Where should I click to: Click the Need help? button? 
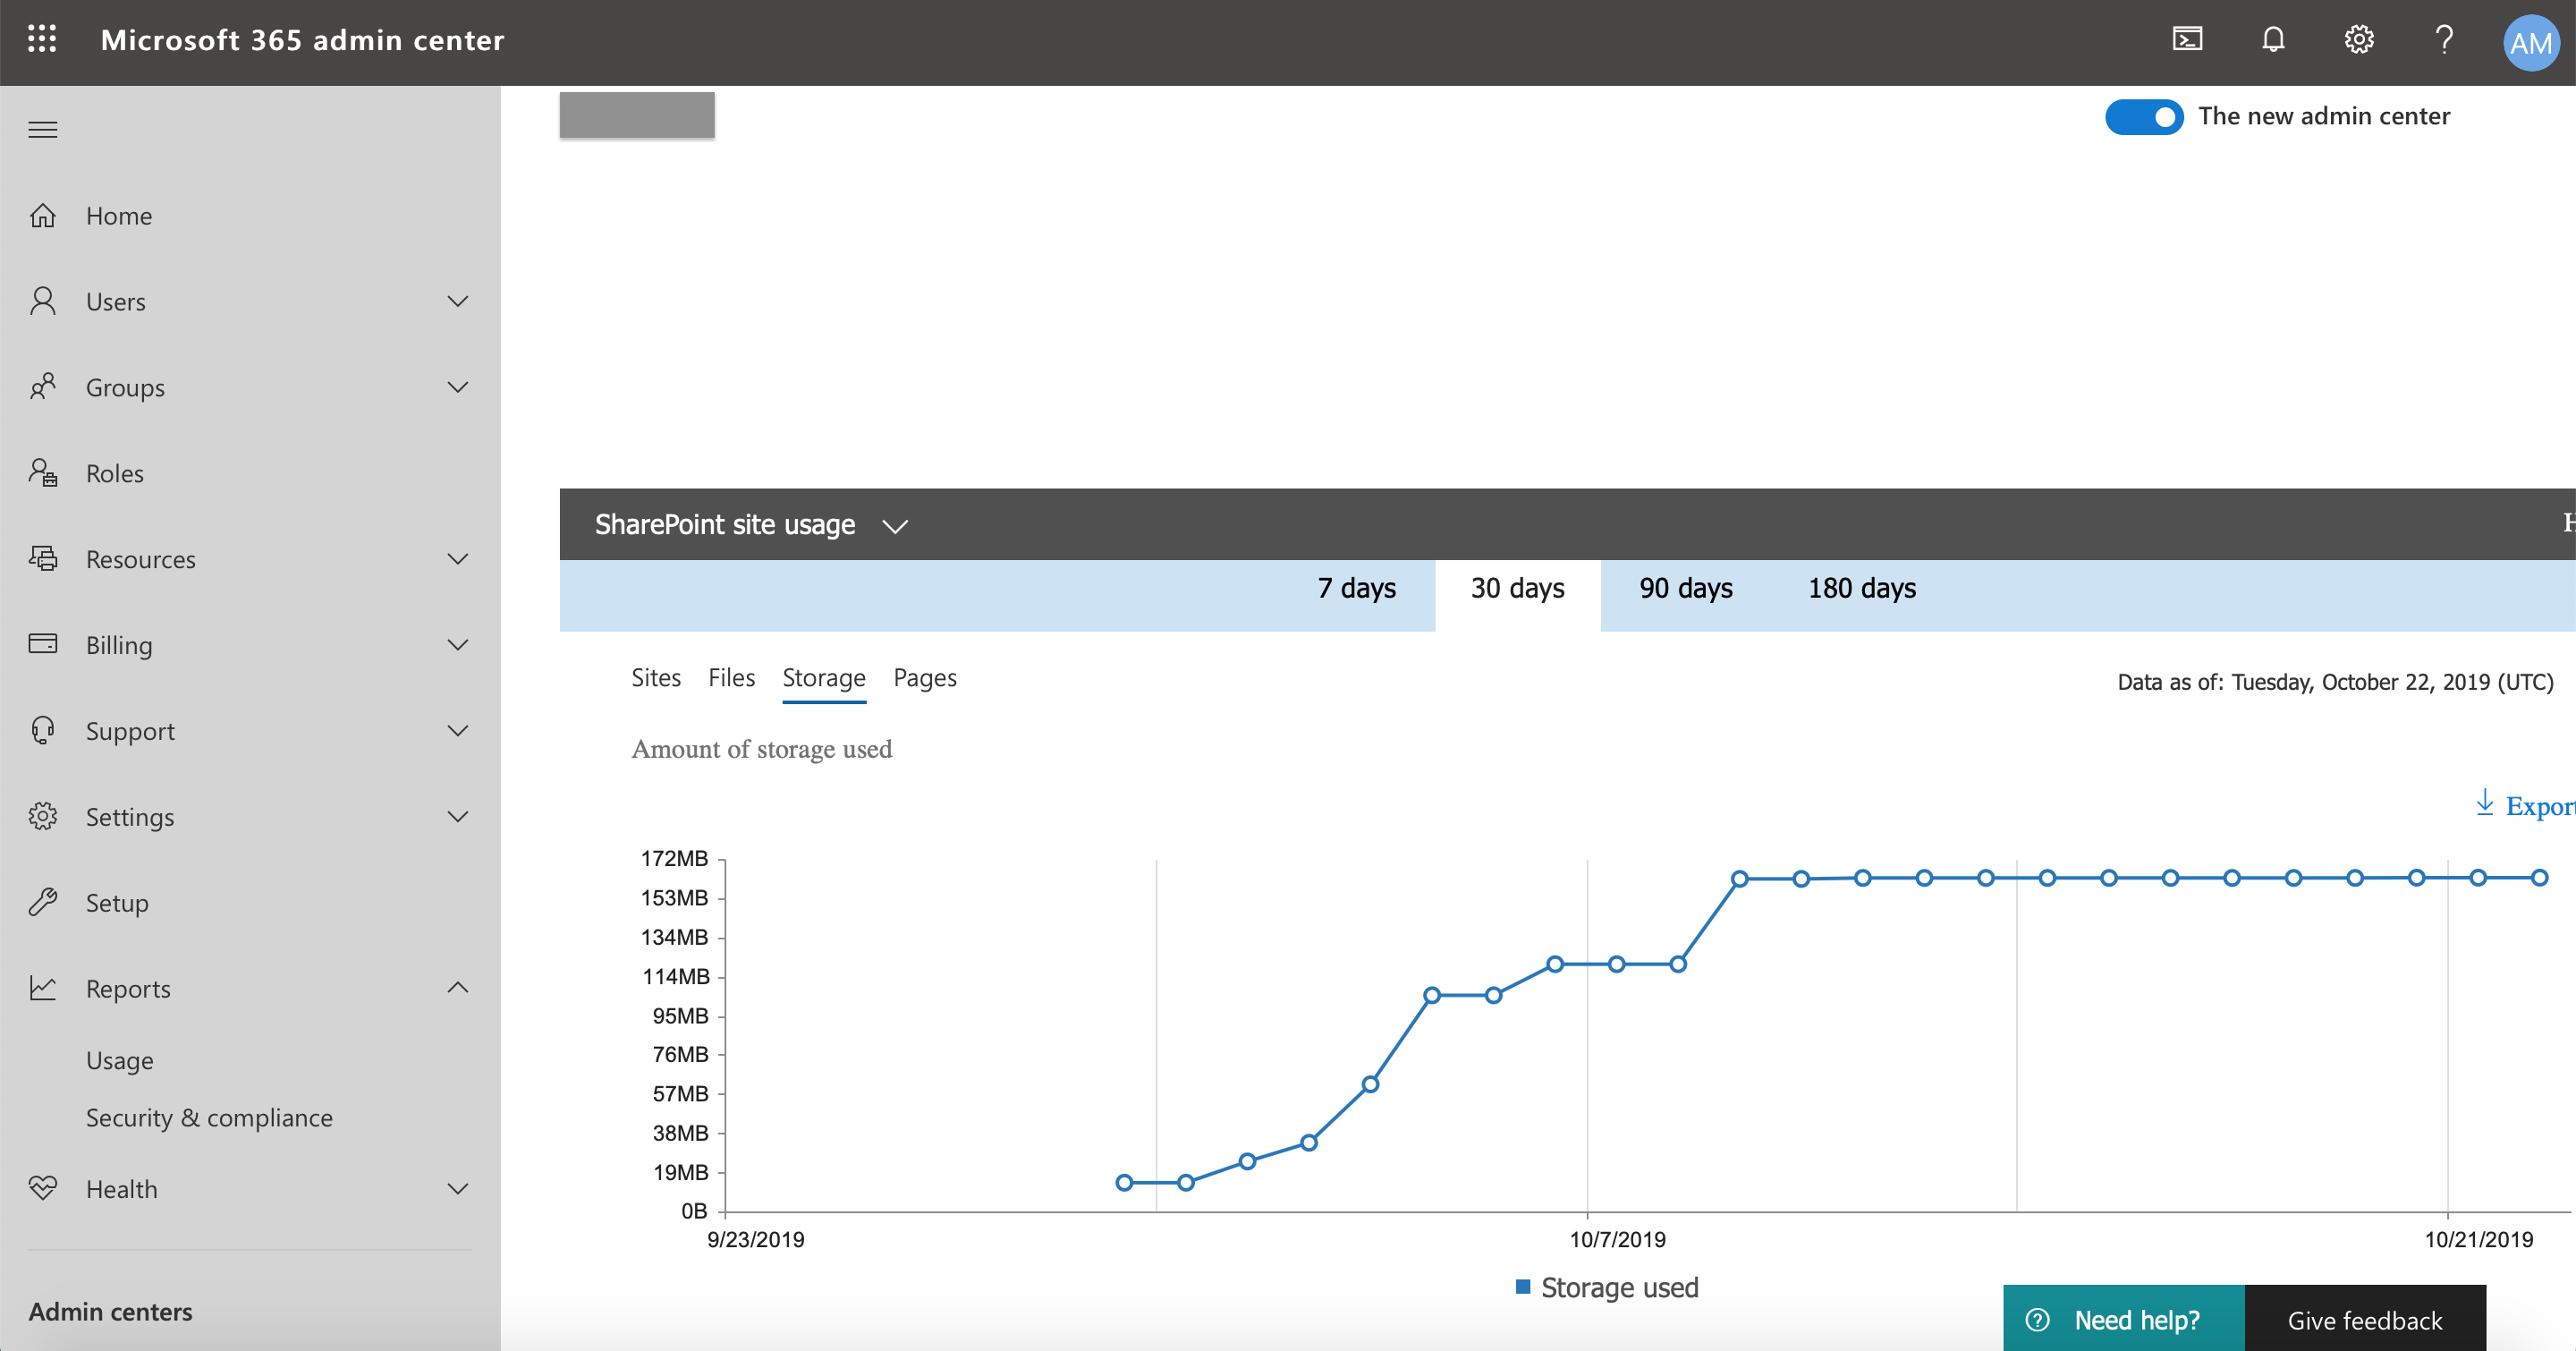[x=2124, y=1319]
